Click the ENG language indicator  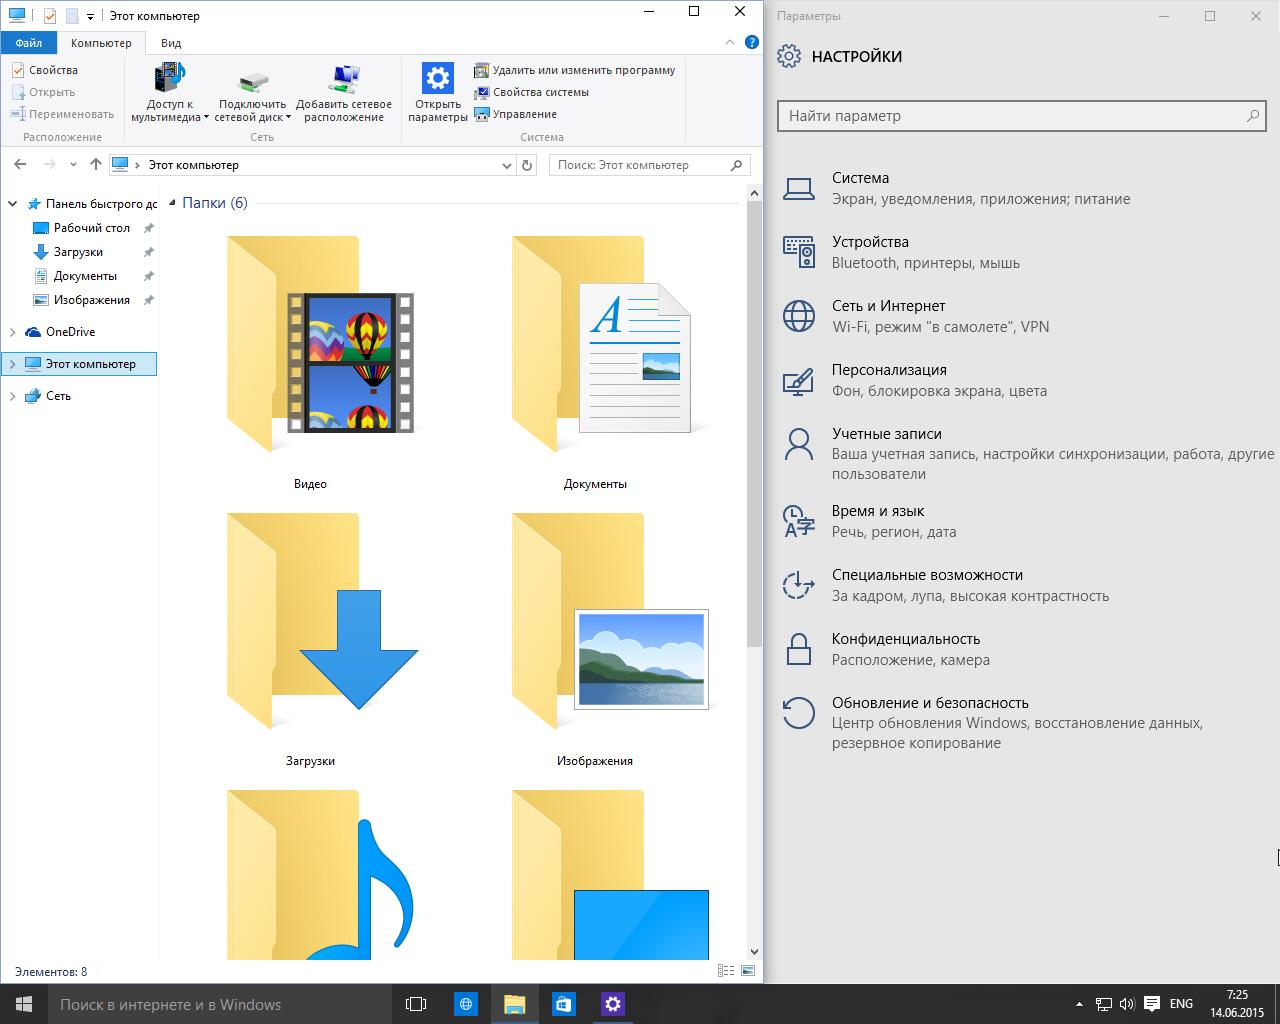tap(1181, 1004)
